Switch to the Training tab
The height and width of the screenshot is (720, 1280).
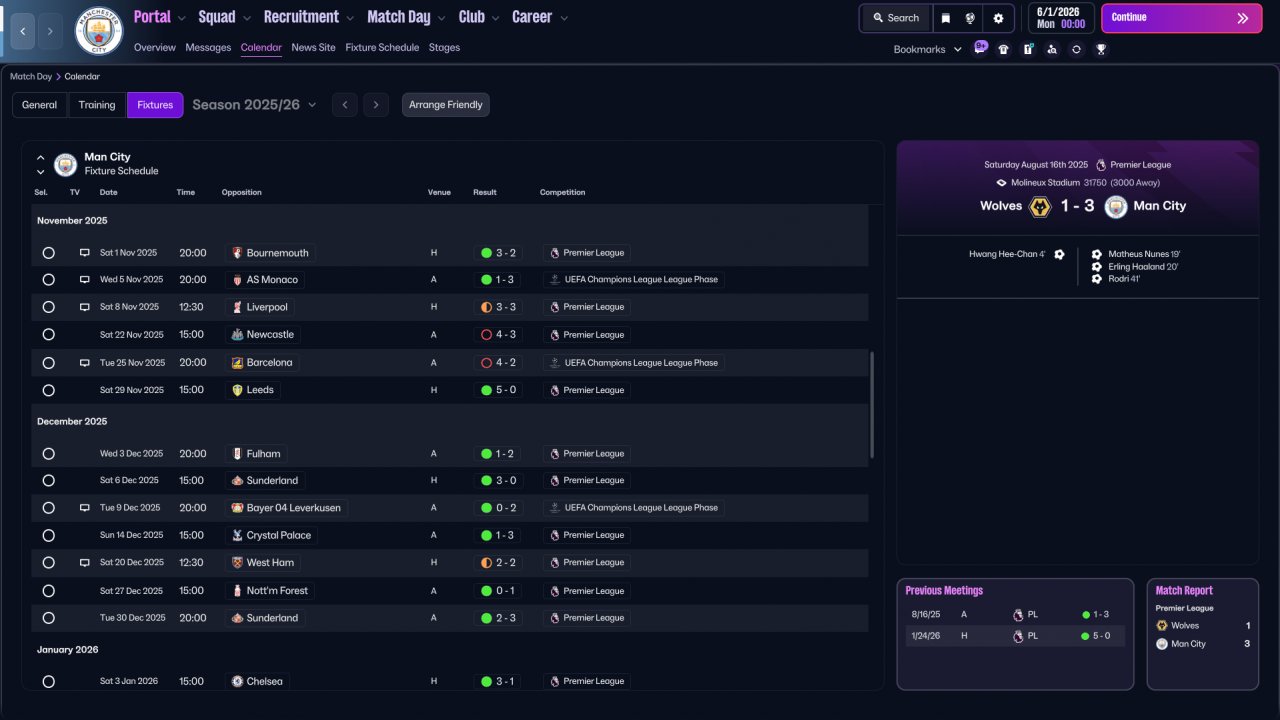point(97,105)
